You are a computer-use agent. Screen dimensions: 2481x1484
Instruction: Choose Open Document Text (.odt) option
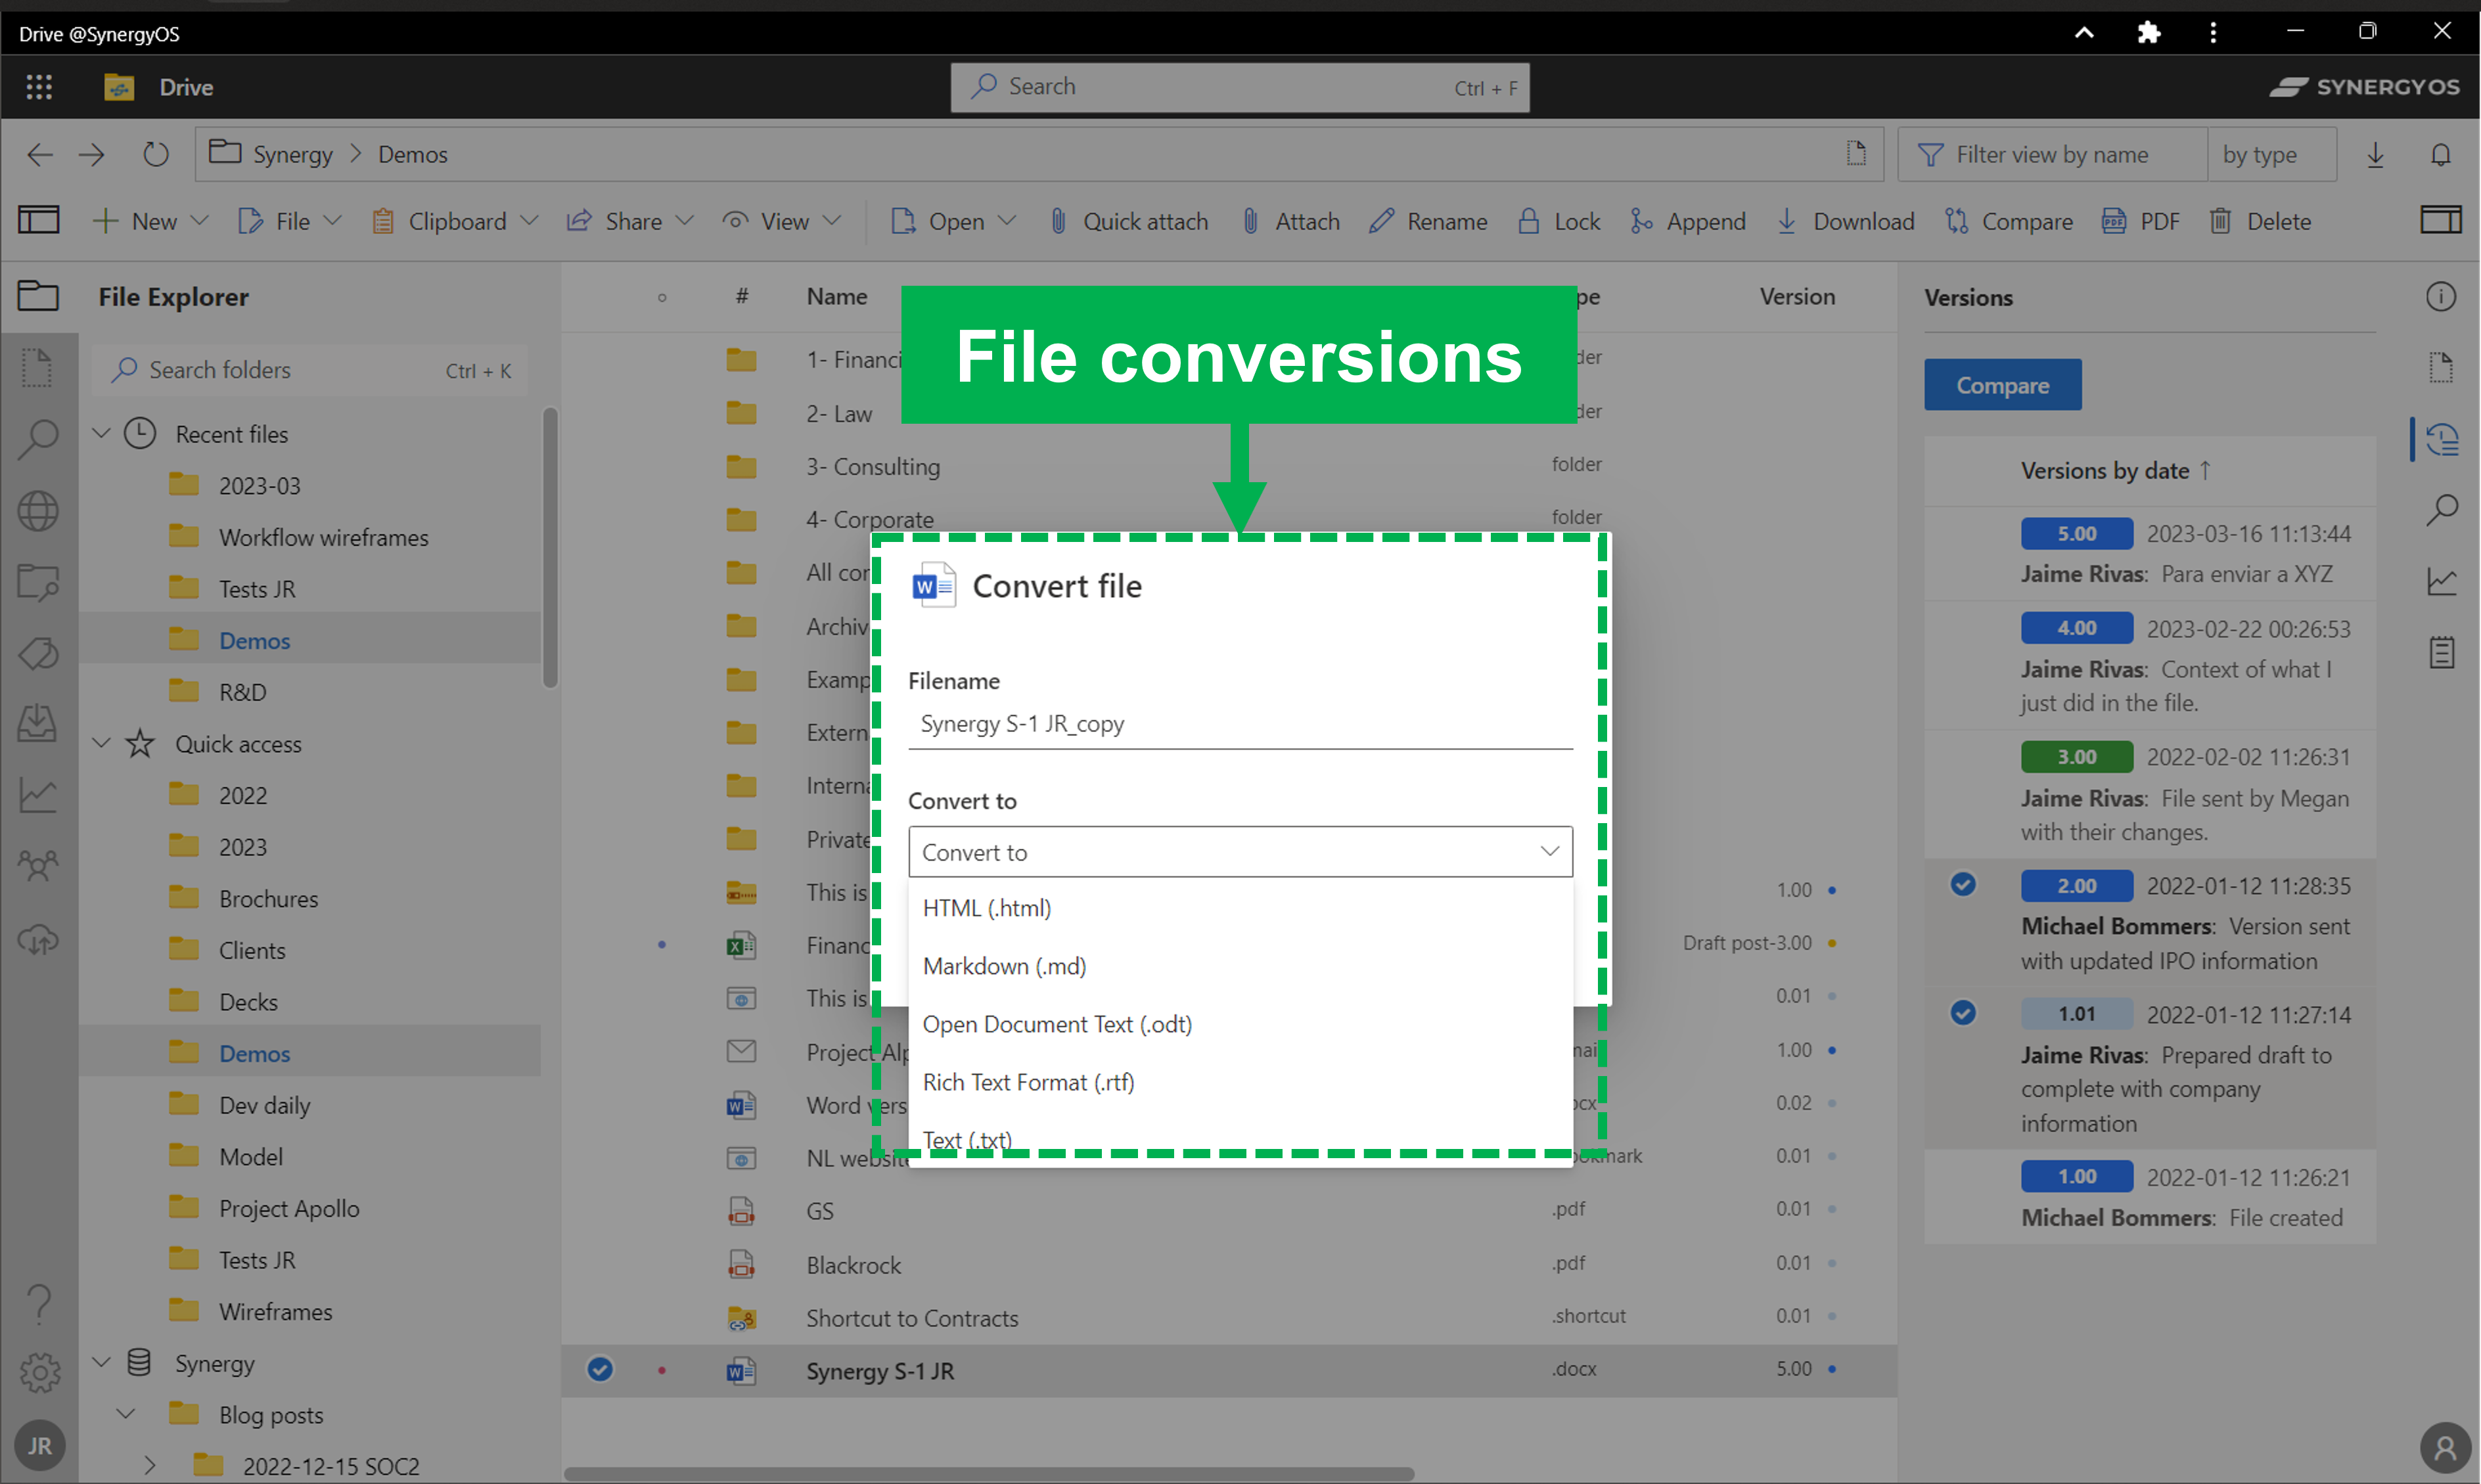pos(1240,1024)
